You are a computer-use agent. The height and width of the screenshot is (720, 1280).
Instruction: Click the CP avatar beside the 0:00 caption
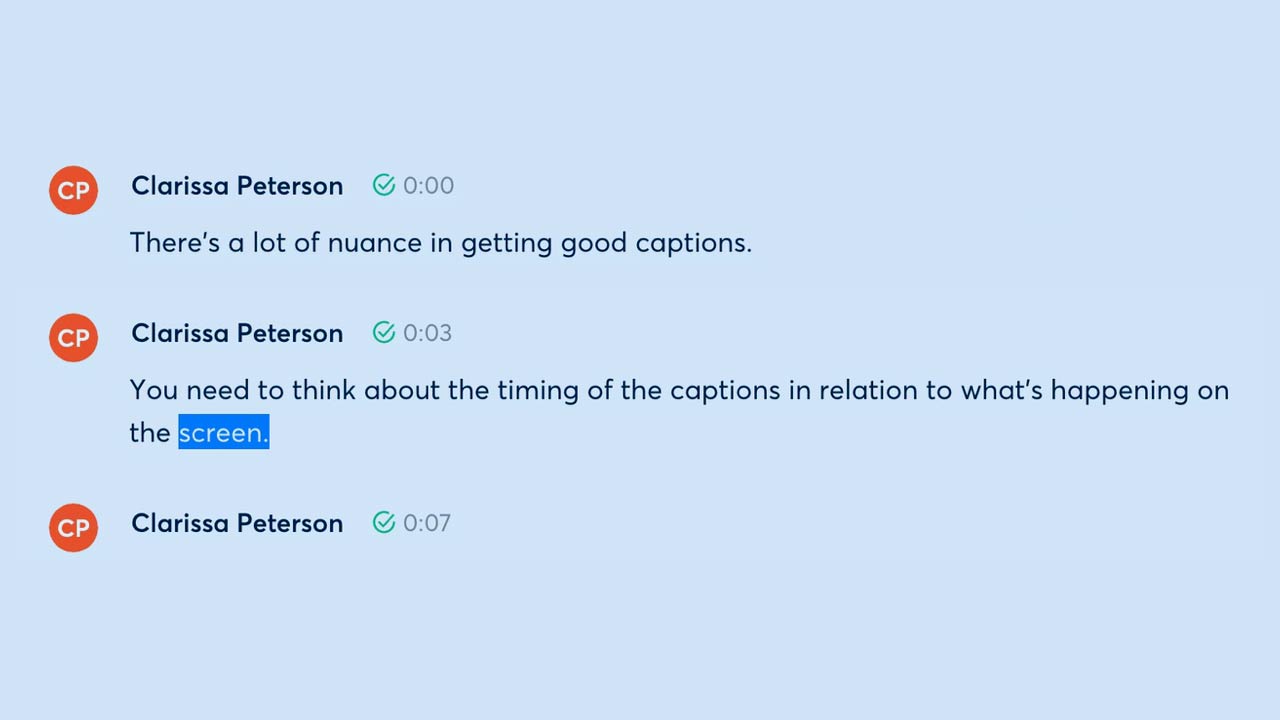click(x=73, y=190)
